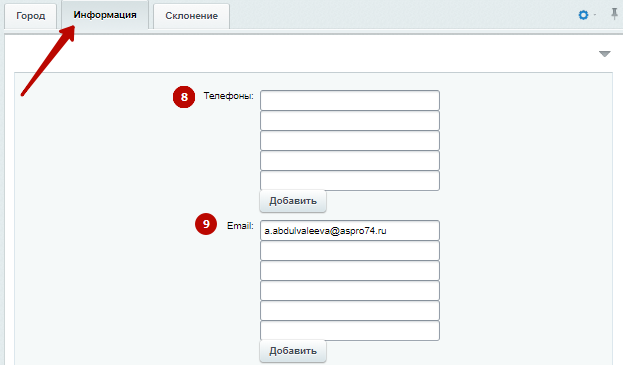Collapse the section with the gray triangle
The image size is (623, 365).
click(x=604, y=54)
